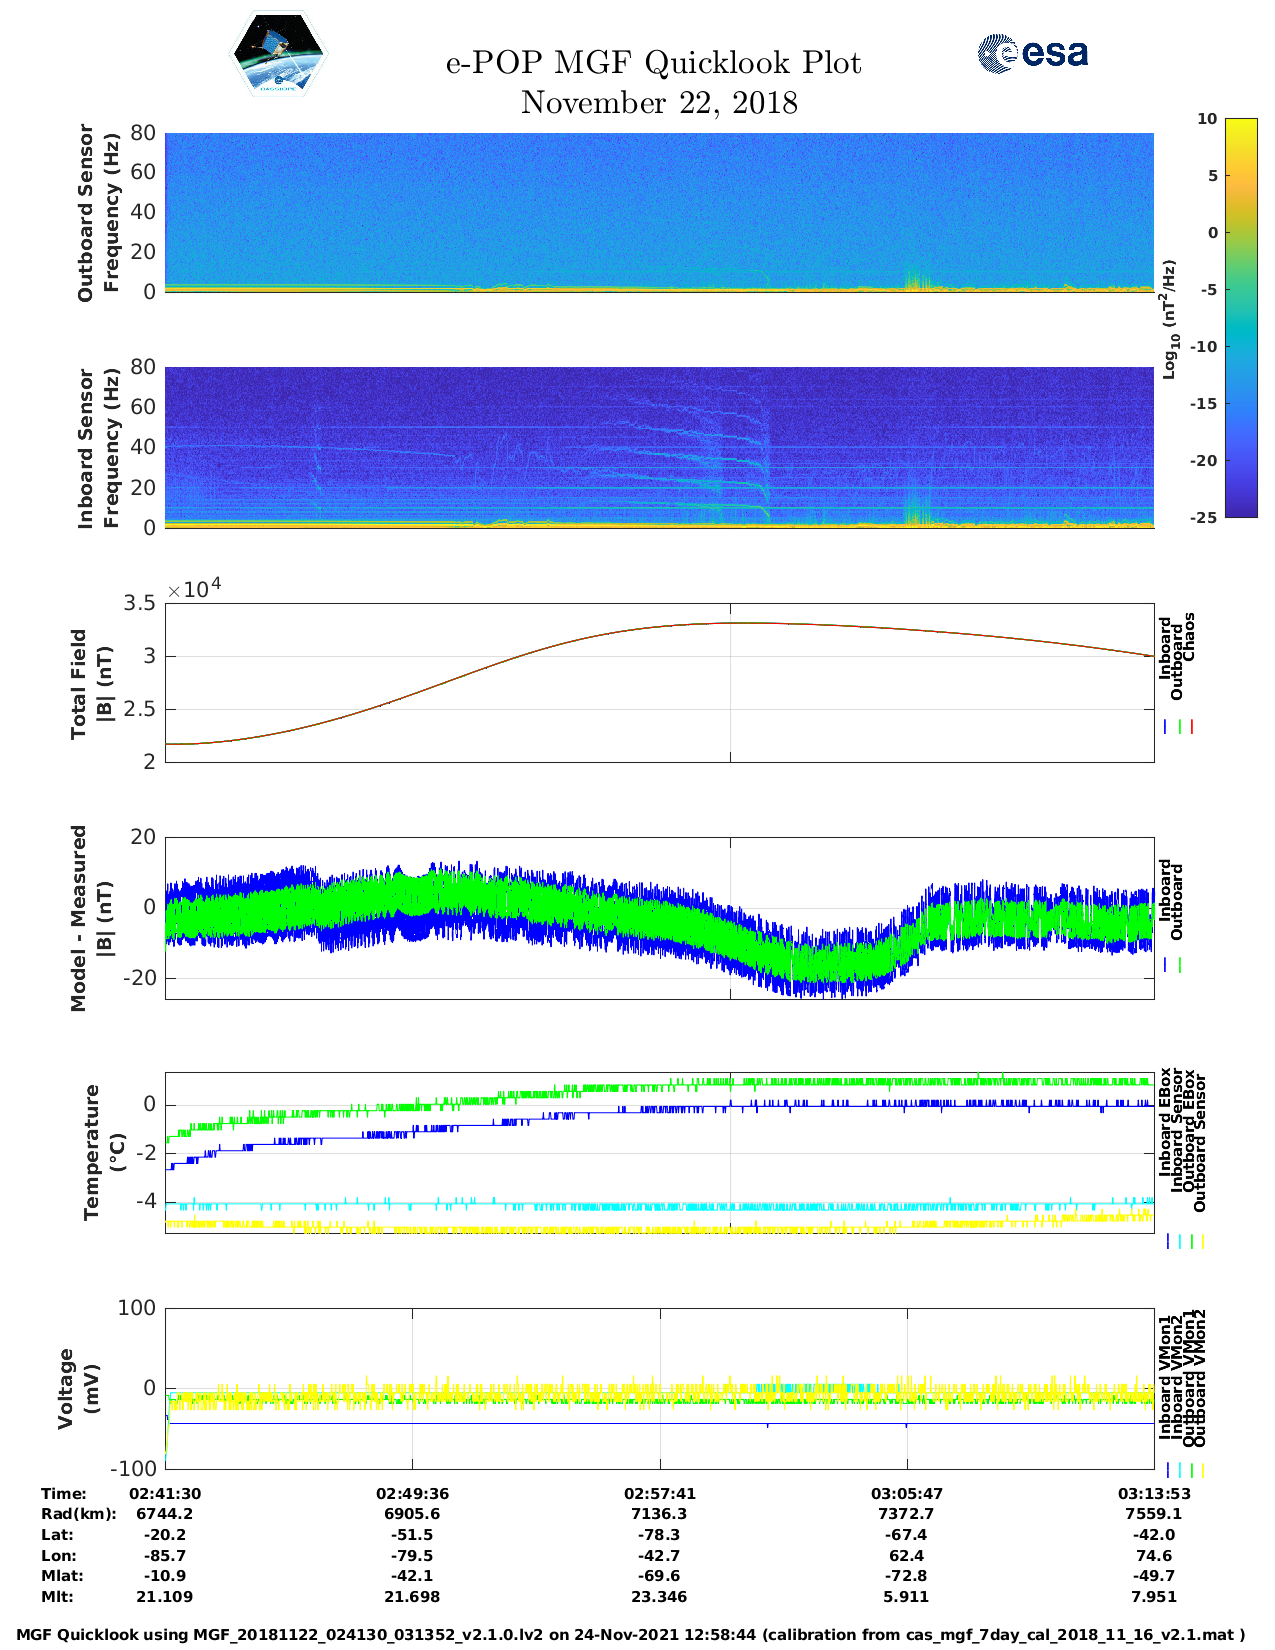Select the Total Field line plot
Image resolution: width=1275 pixels, height=1650 pixels.
tap(659, 683)
